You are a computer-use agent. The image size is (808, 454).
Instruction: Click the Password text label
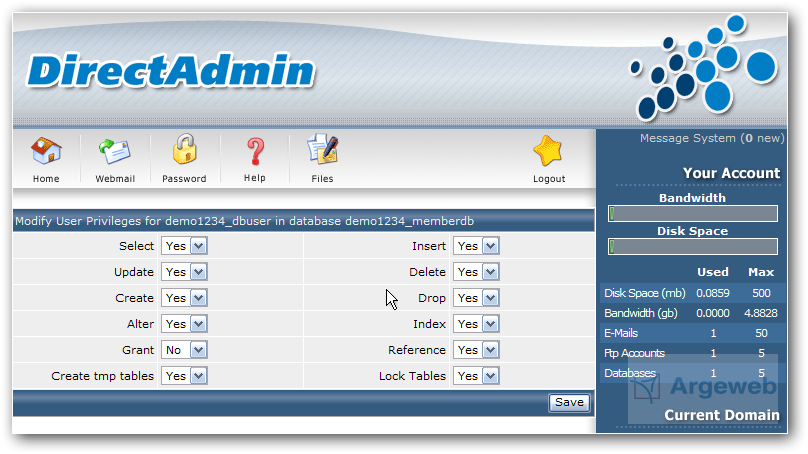point(184,179)
